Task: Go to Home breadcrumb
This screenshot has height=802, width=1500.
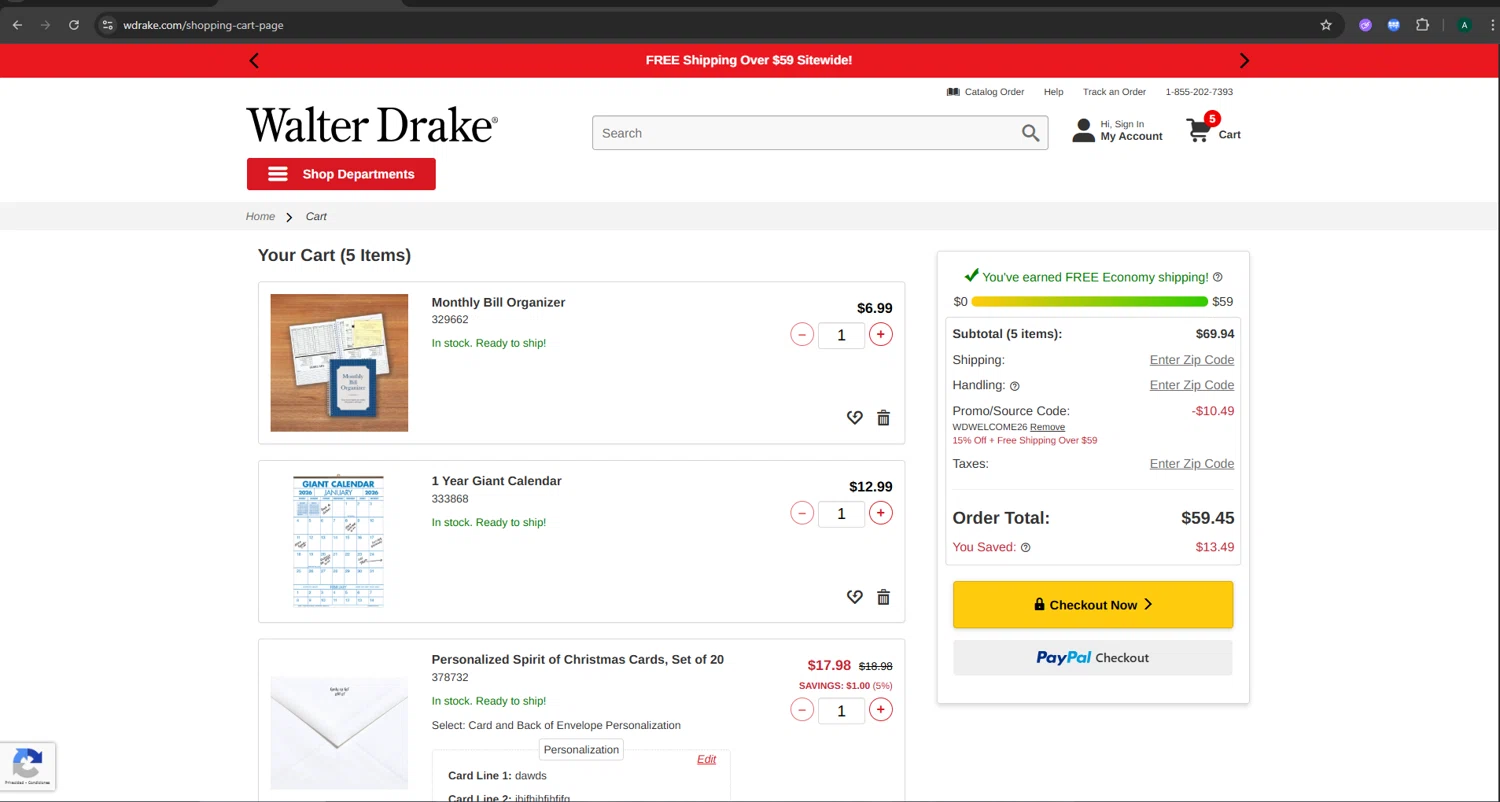Action: point(260,216)
